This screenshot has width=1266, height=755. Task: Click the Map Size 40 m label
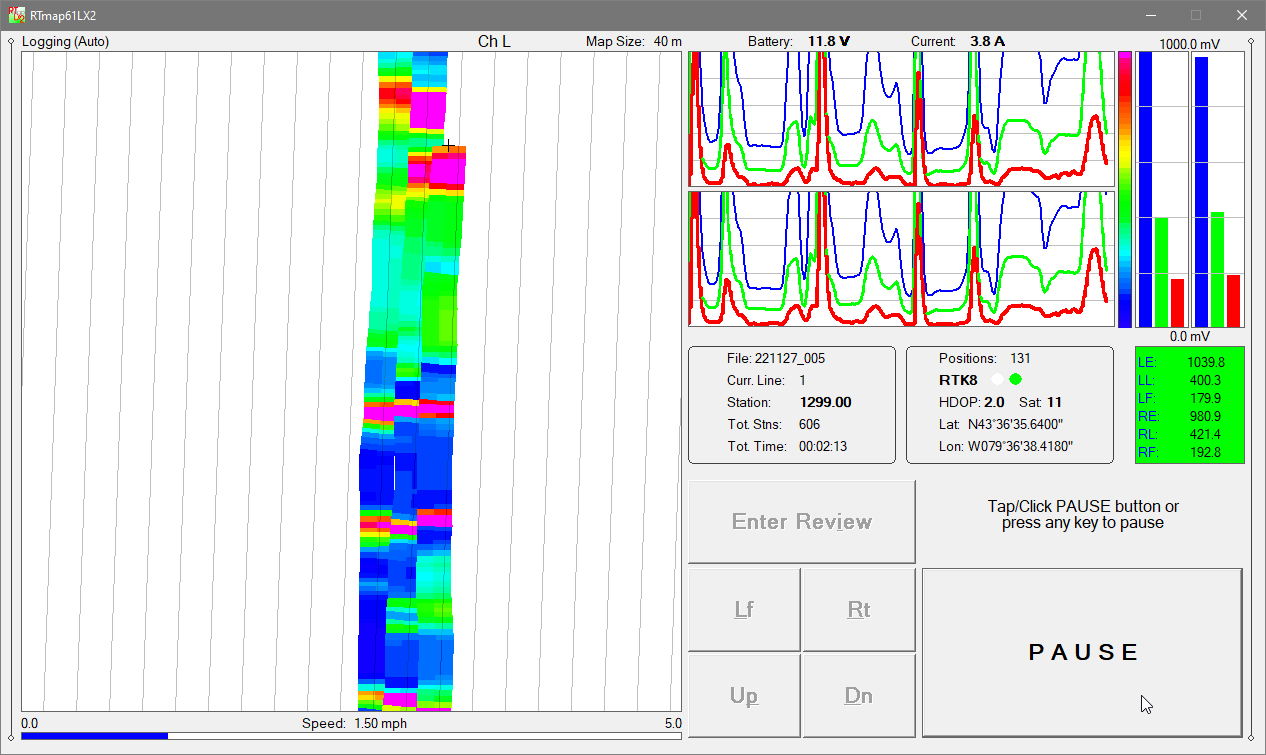click(634, 41)
